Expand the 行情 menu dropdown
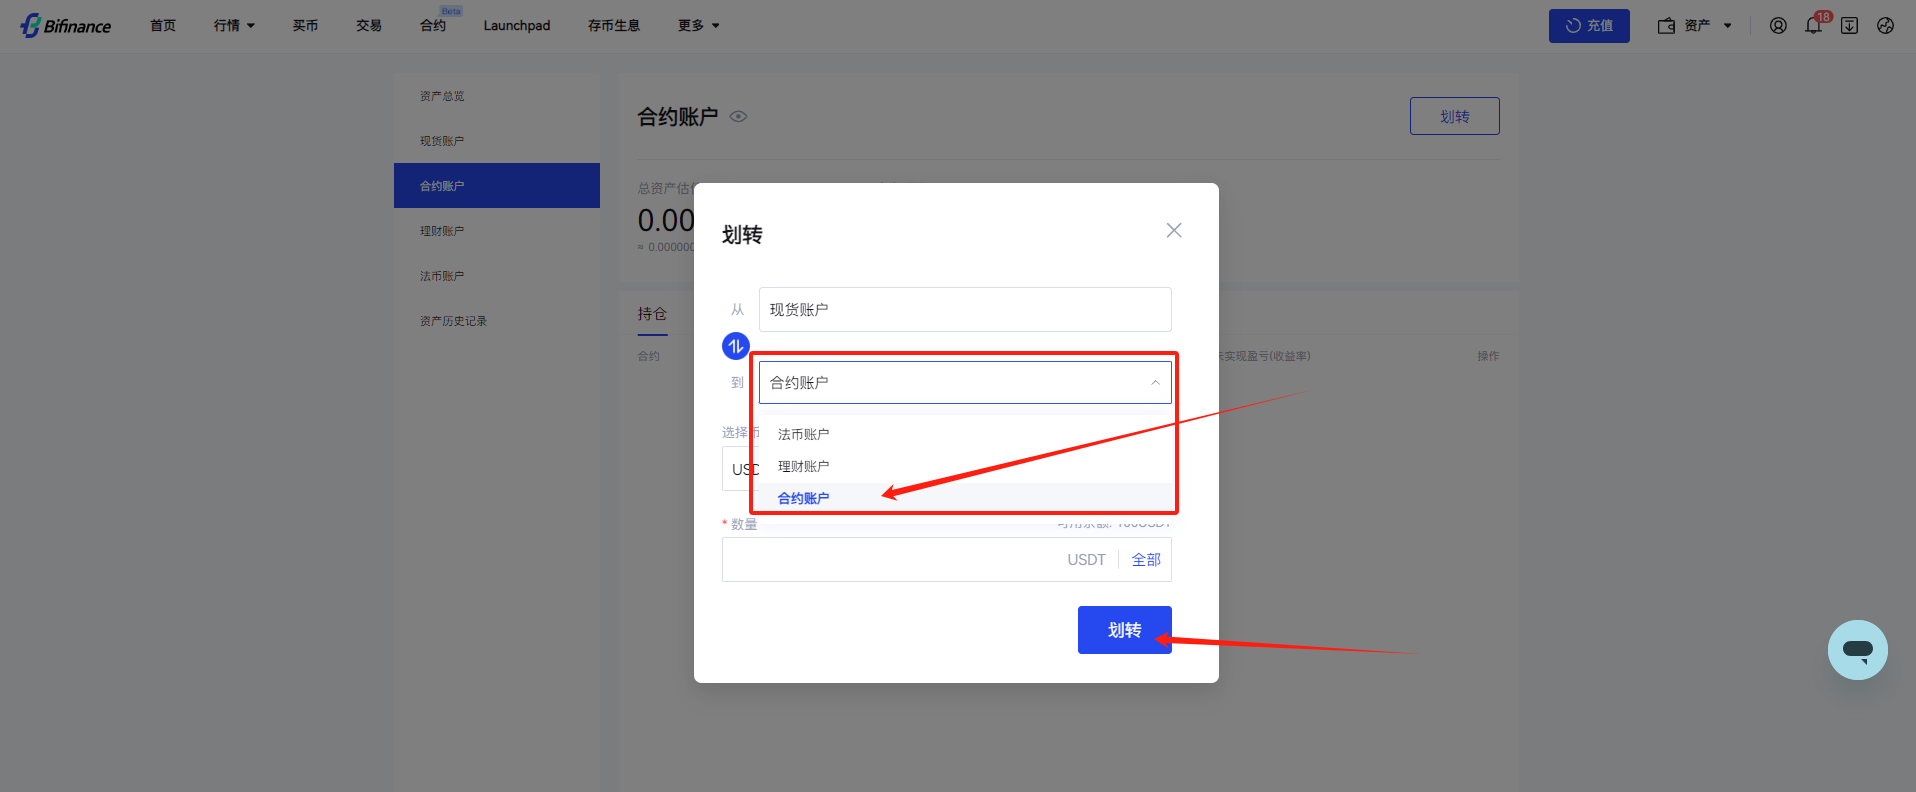 [234, 26]
